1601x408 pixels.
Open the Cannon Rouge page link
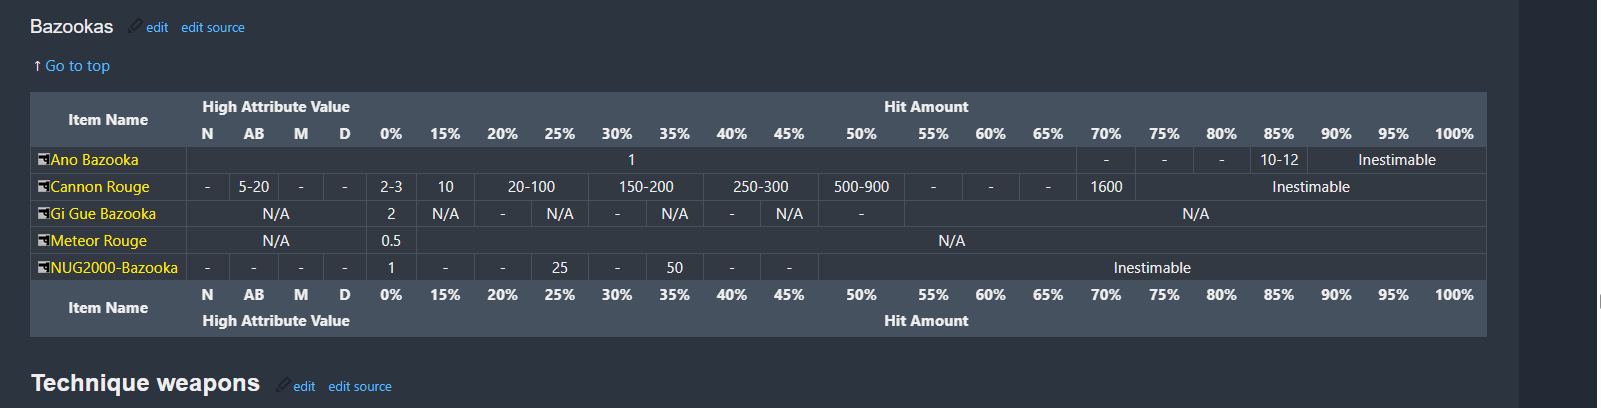[100, 187]
